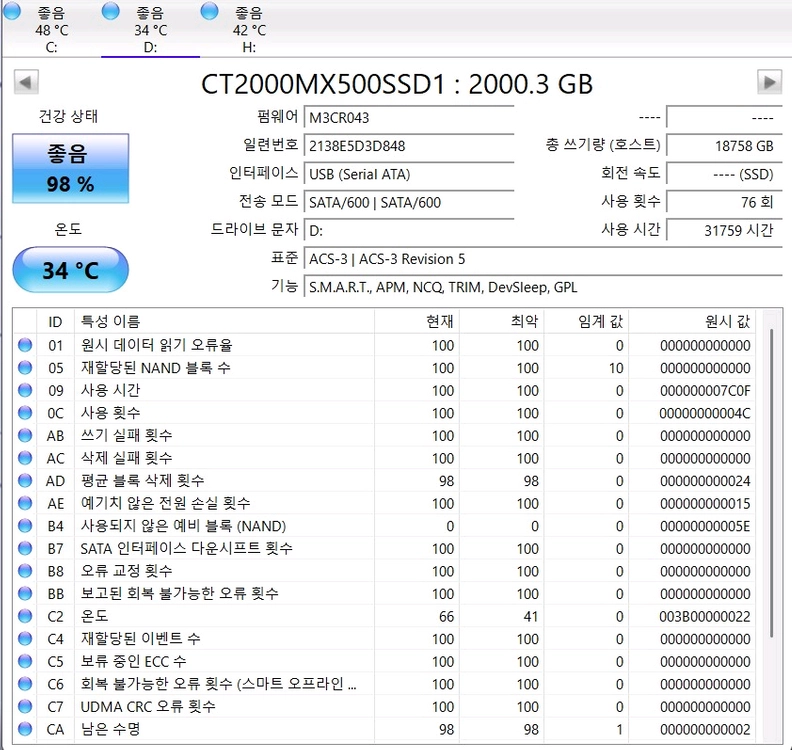The image size is (792, 750).
Task: Click the total host writes value 18758 GB
Action: 724,146
